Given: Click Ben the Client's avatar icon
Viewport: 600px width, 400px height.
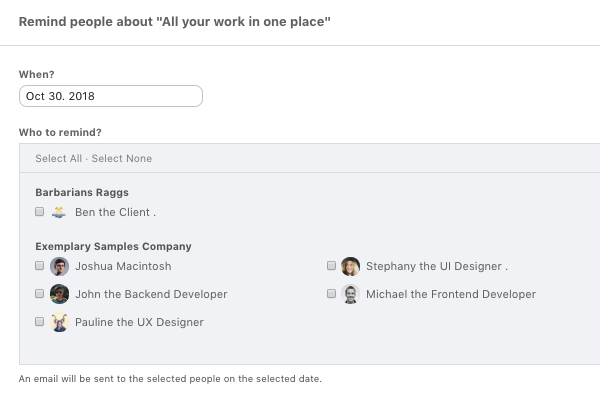Looking at the screenshot, I should point(59,212).
